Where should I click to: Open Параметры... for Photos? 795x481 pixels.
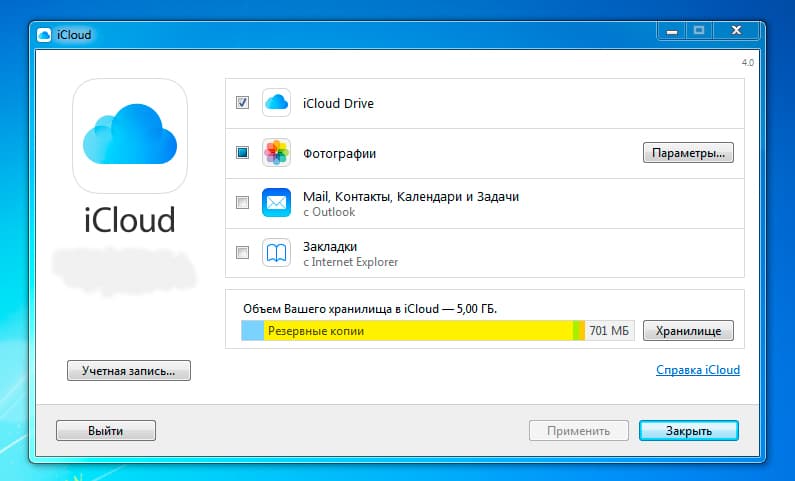(688, 153)
